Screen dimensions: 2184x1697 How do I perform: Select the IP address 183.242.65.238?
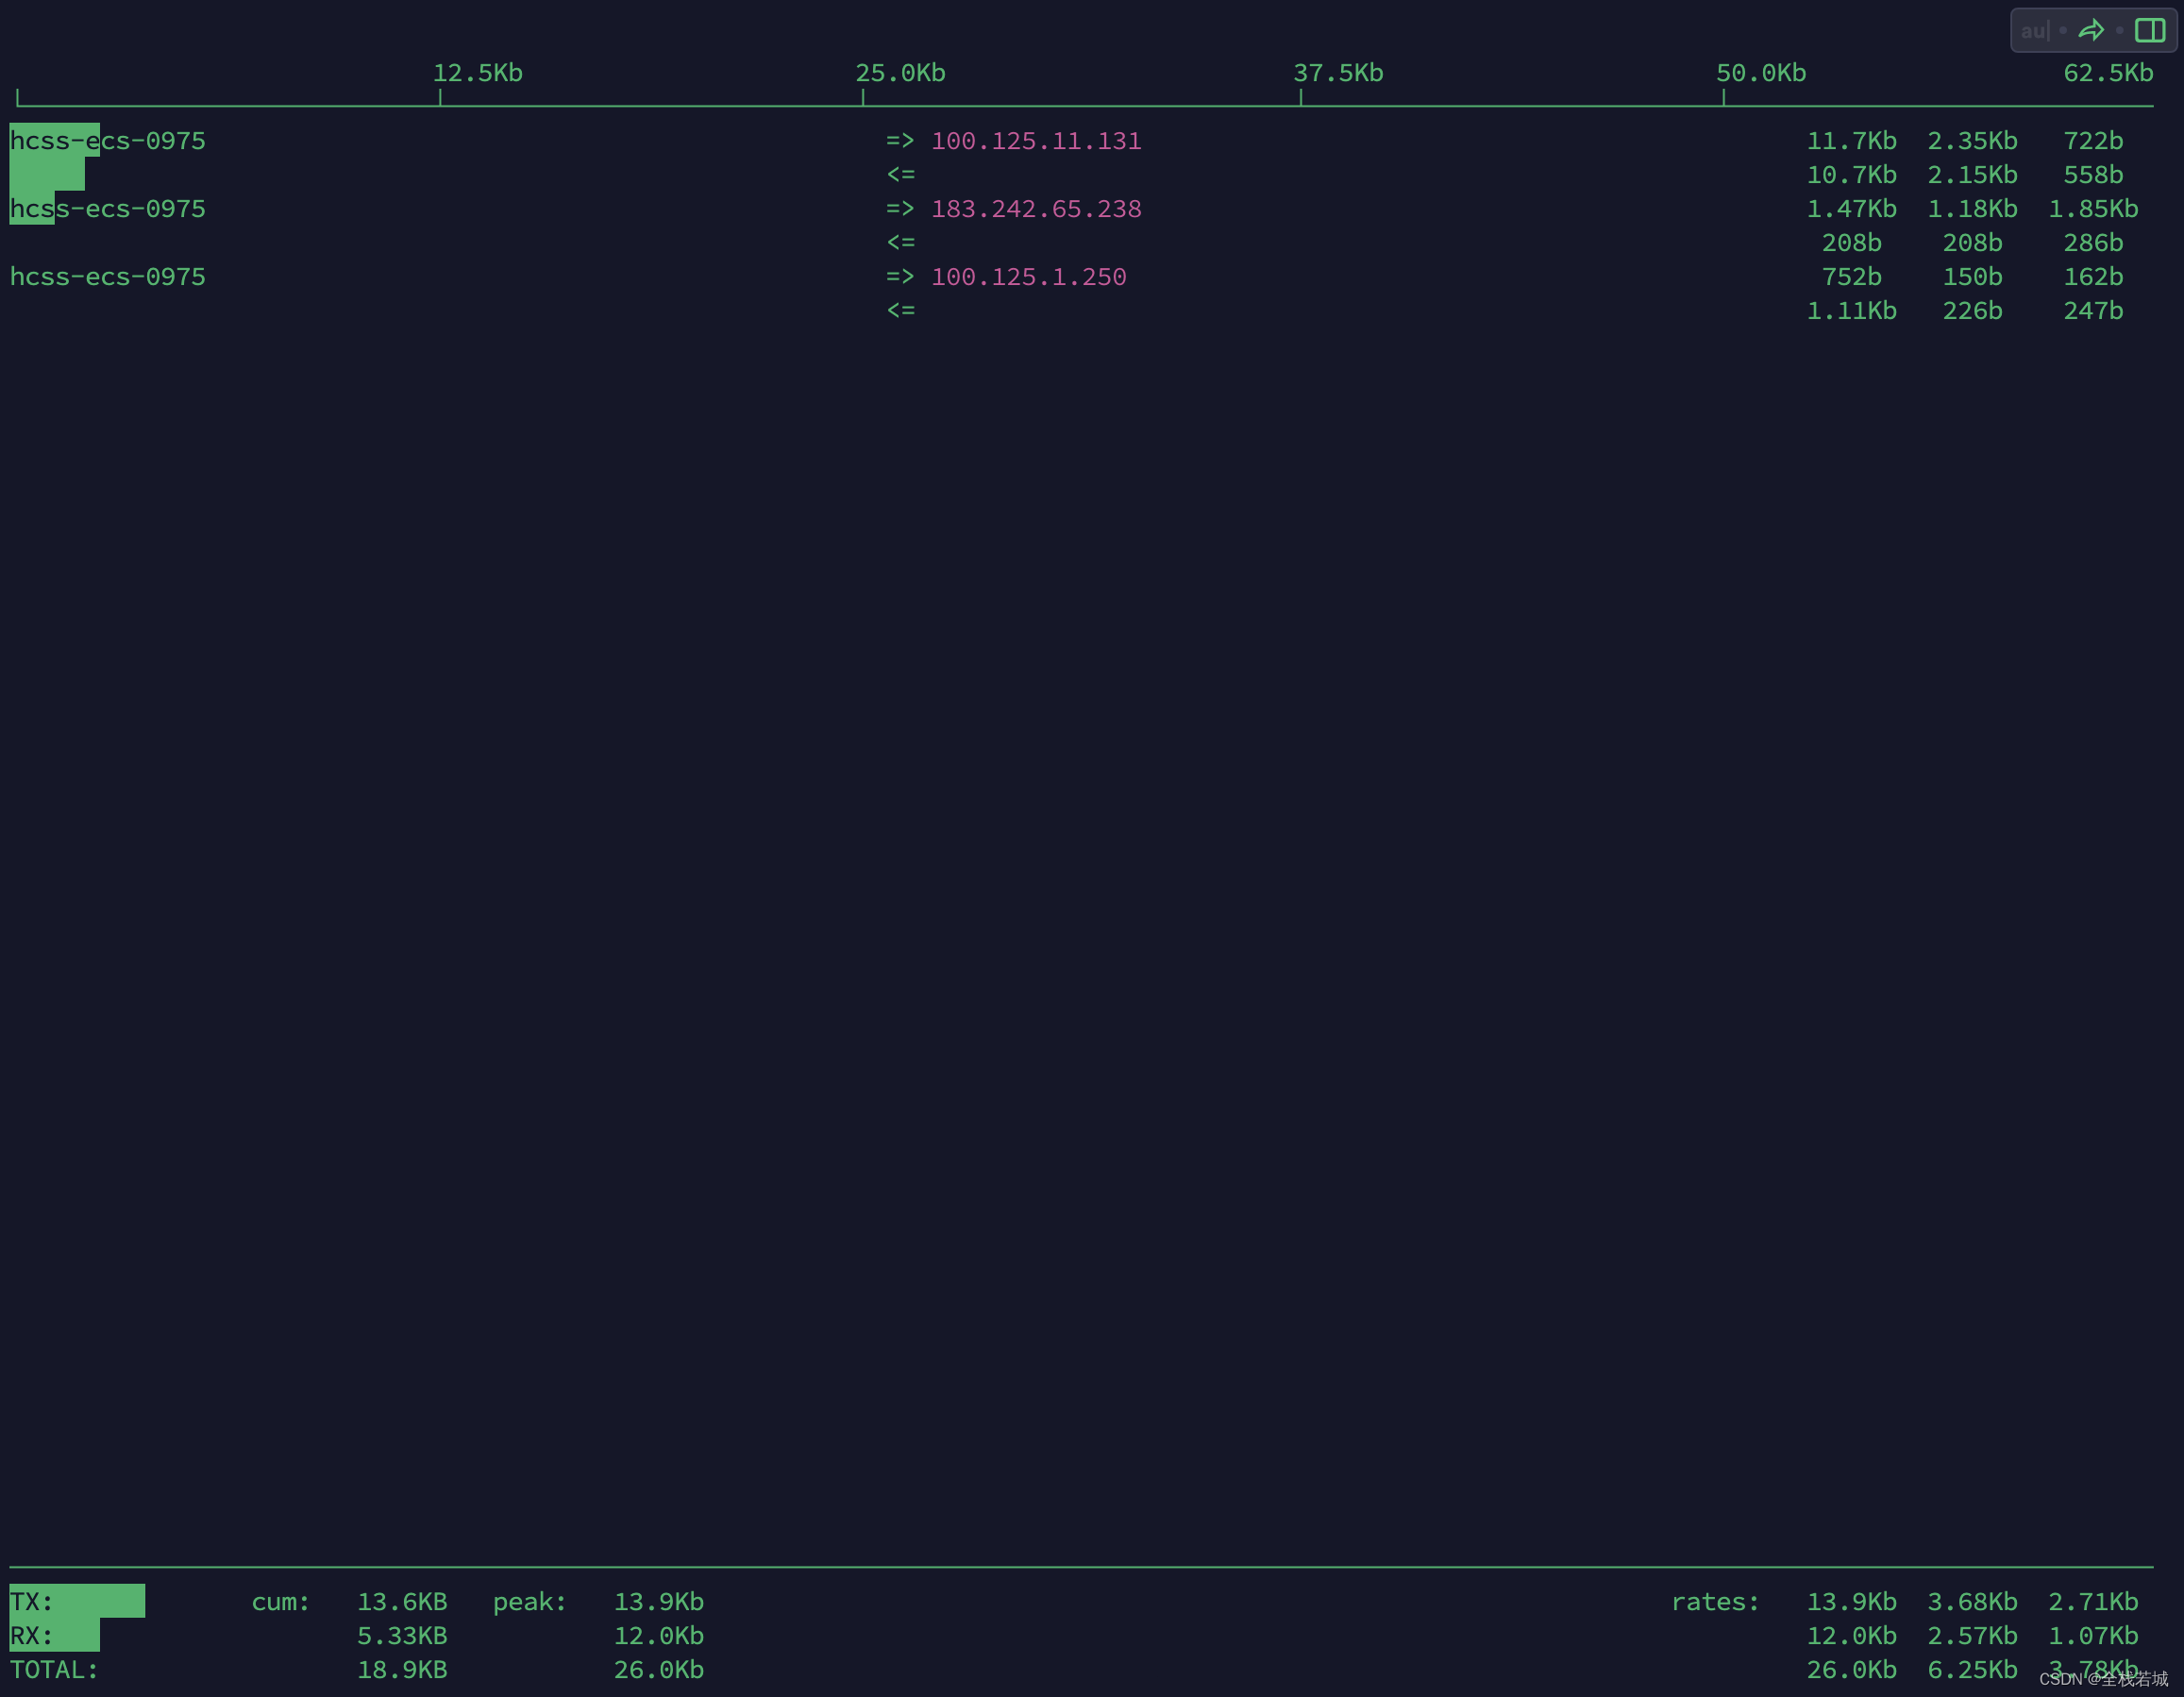(x=1036, y=209)
